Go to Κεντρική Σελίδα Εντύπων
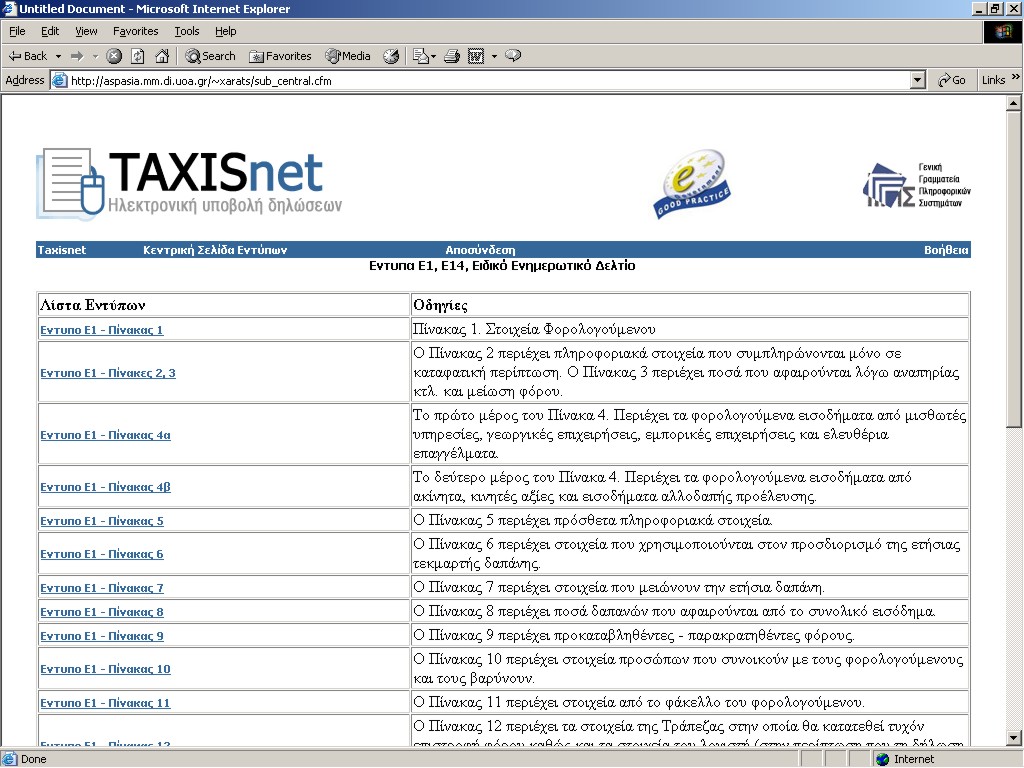1024x768 pixels. click(215, 250)
